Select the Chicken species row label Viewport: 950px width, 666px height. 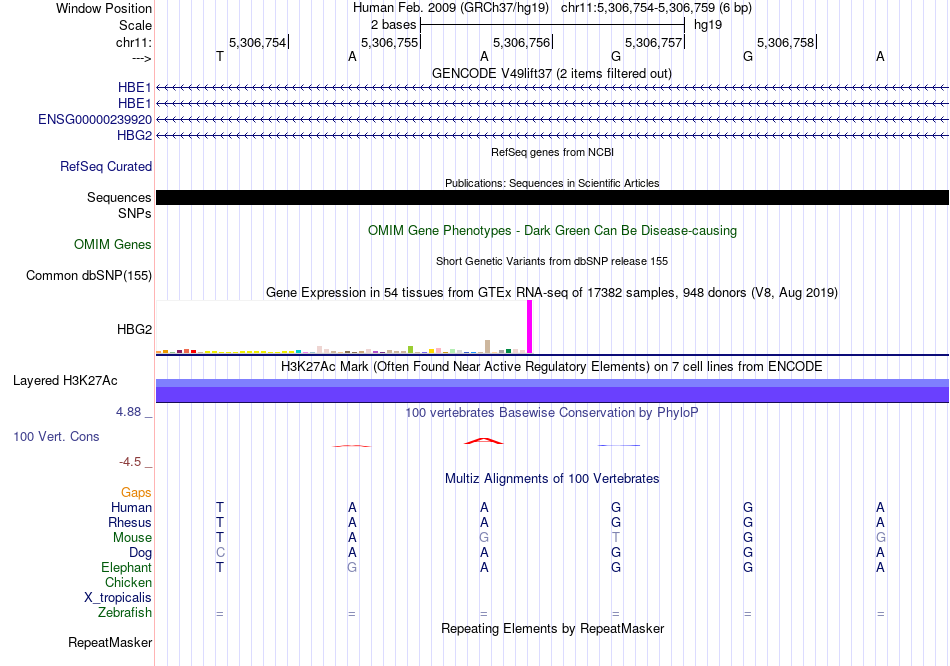coord(128,582)
